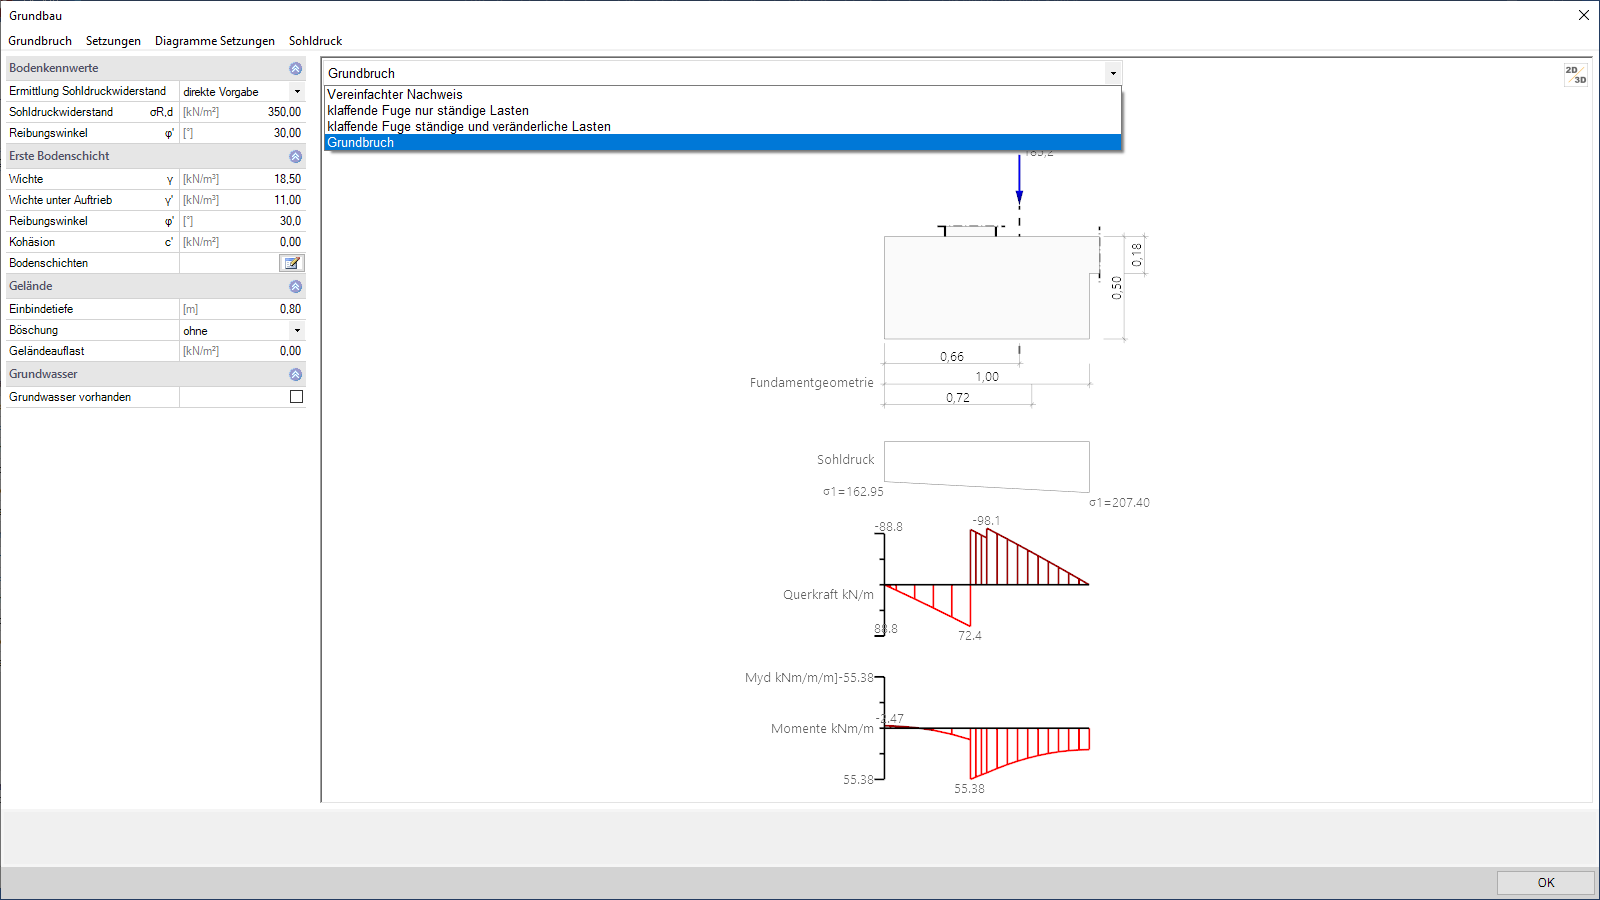Open the Sohldruck menu
This screenshot has width=1600, height=900.
[x=315, y=41]
